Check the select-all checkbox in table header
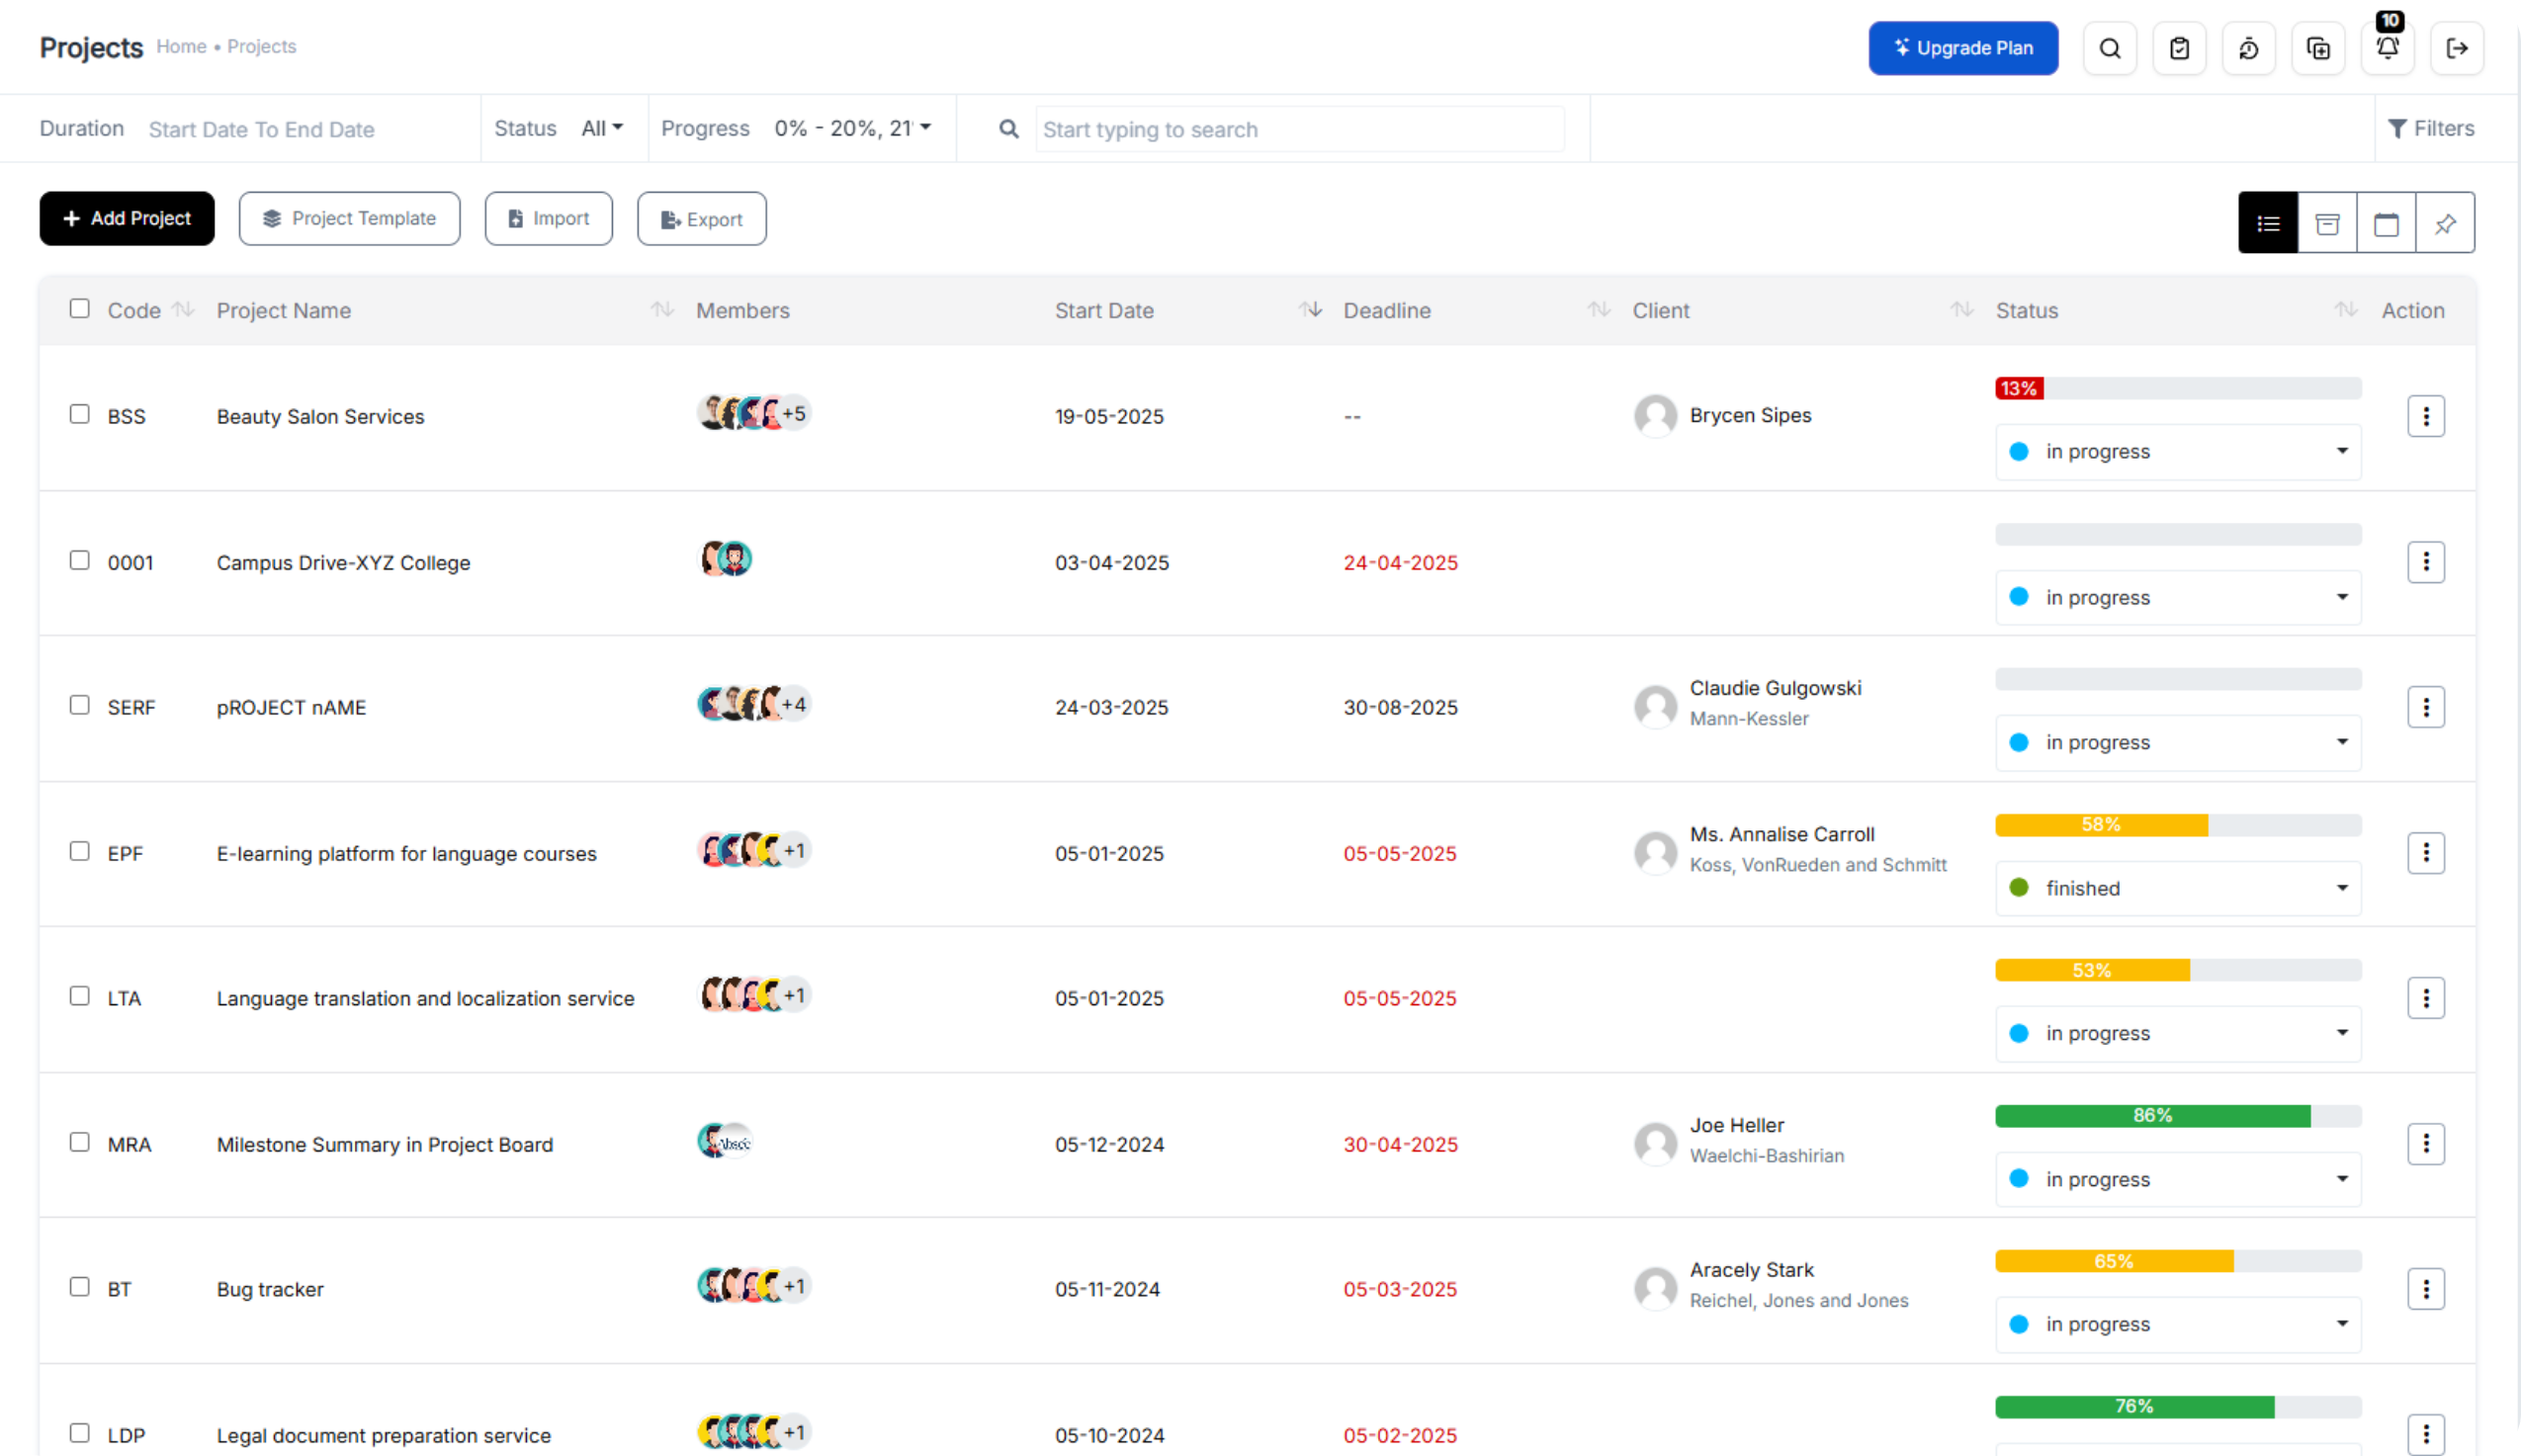 pyautogui.click(x=80, y=309)
